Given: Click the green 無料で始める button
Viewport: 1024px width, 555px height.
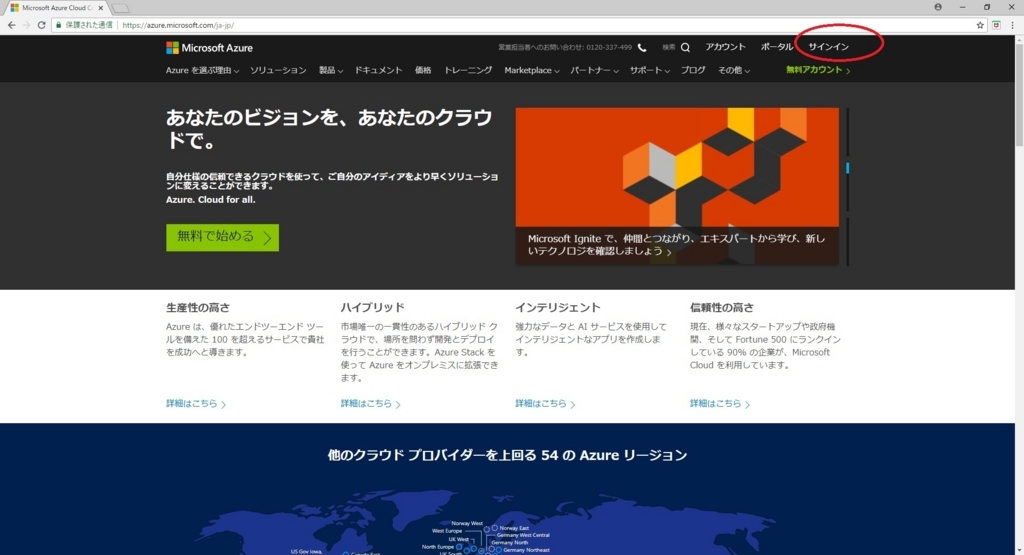Looking at the screenshot, I should (x=222, y=237).
